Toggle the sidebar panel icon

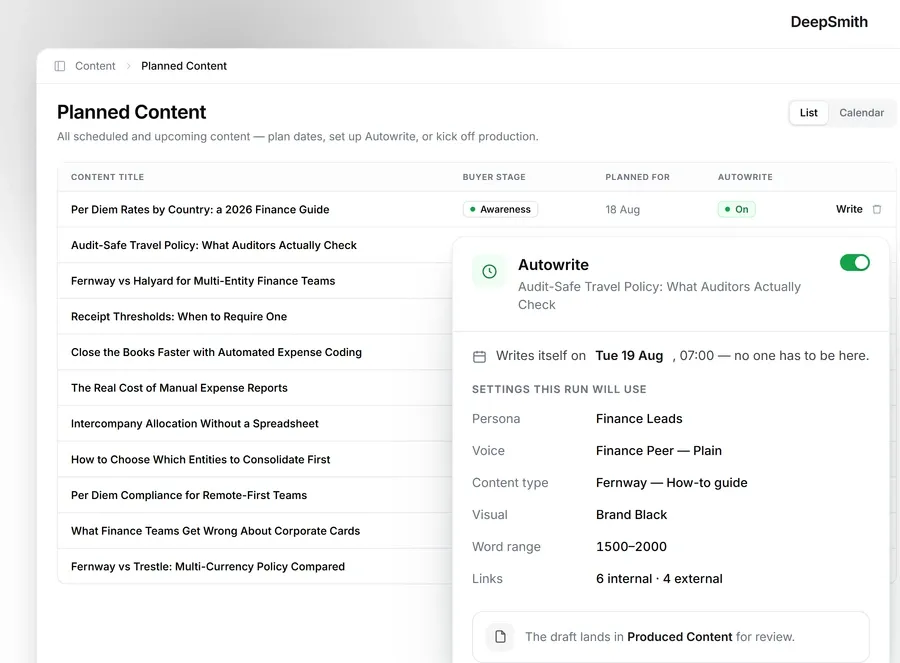[60, 66]
